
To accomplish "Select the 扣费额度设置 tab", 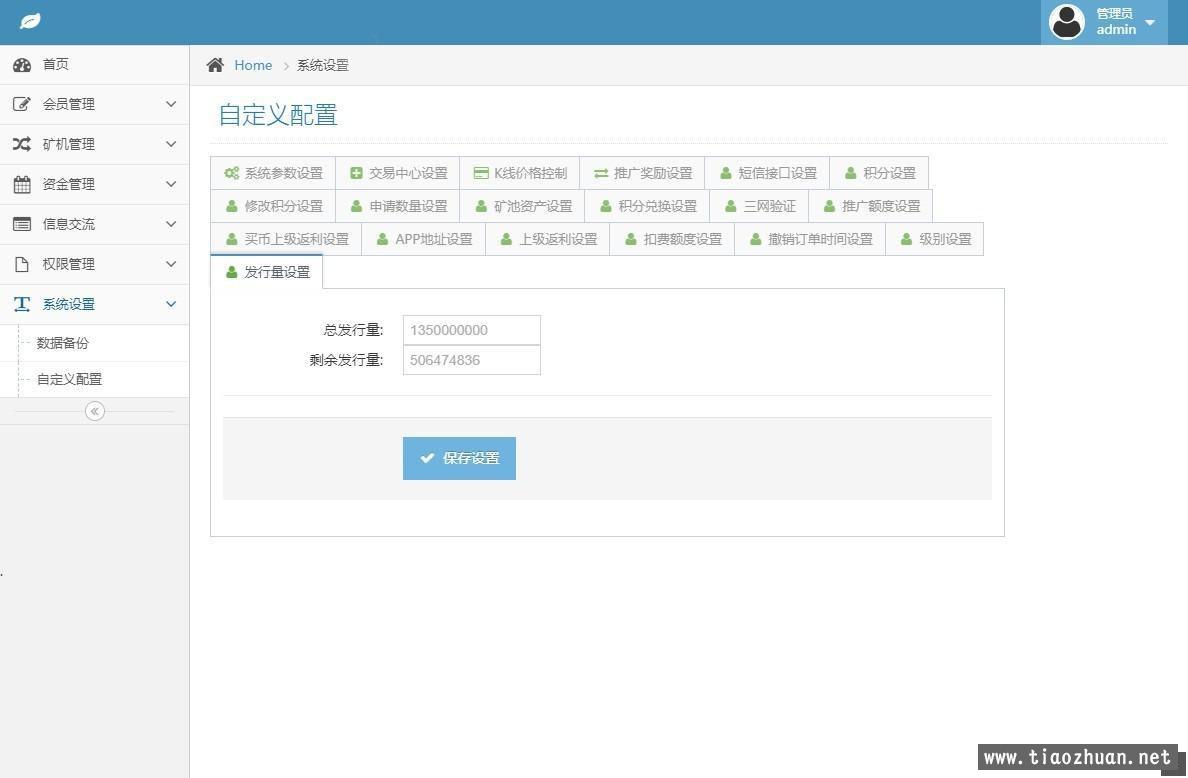I will coord(672,239).
